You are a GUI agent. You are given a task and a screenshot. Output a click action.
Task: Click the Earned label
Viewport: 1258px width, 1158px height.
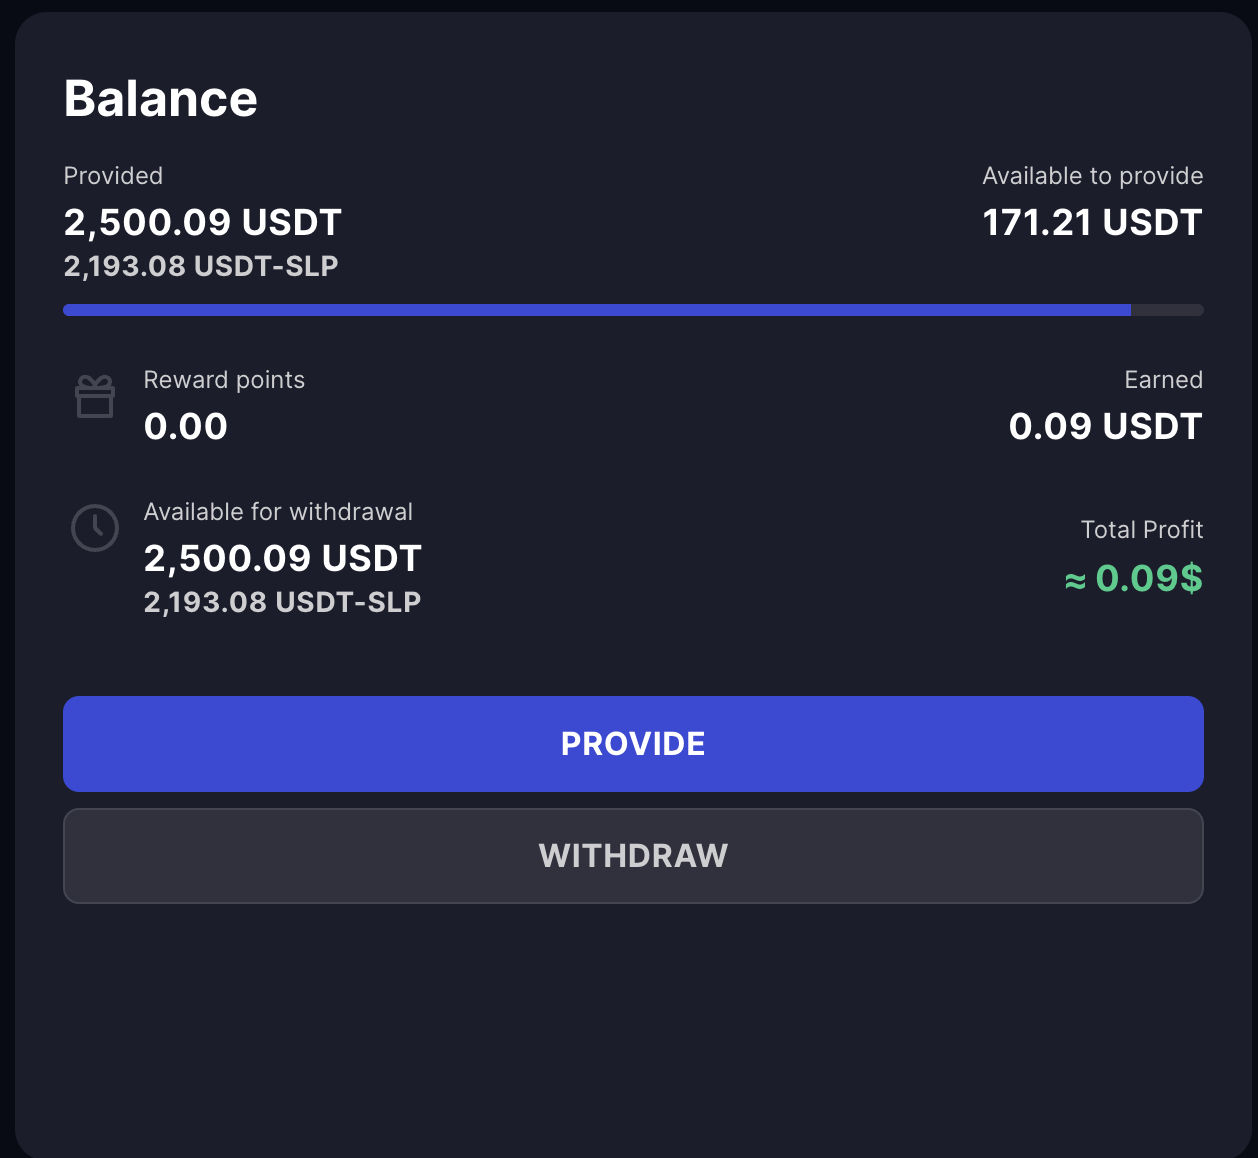[x=1163, y=380]
